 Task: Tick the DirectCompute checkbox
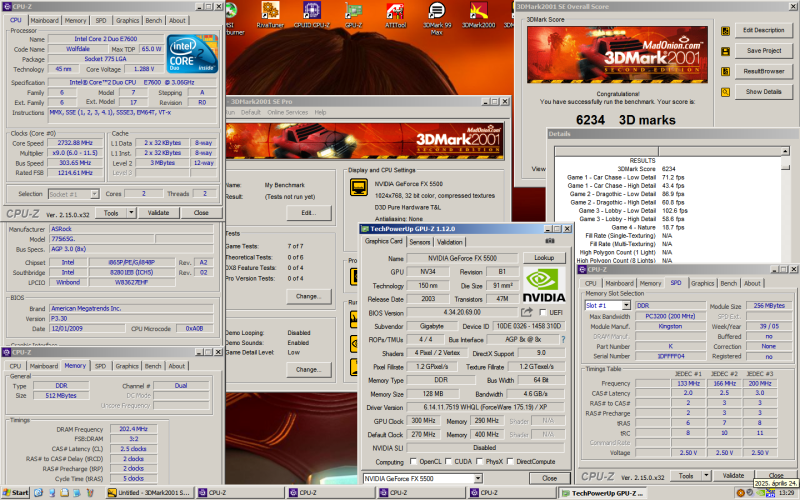(510, 461)
